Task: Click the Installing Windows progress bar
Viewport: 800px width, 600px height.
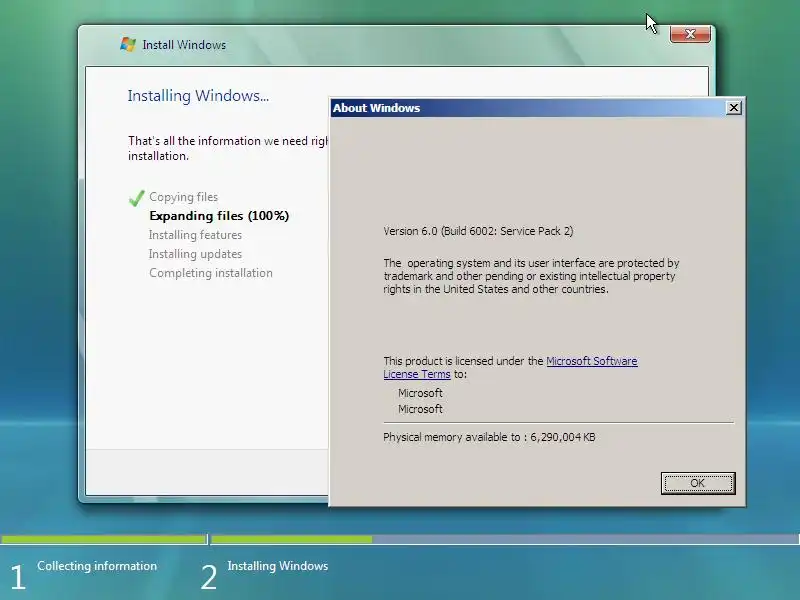Action: tap(505, 539)
